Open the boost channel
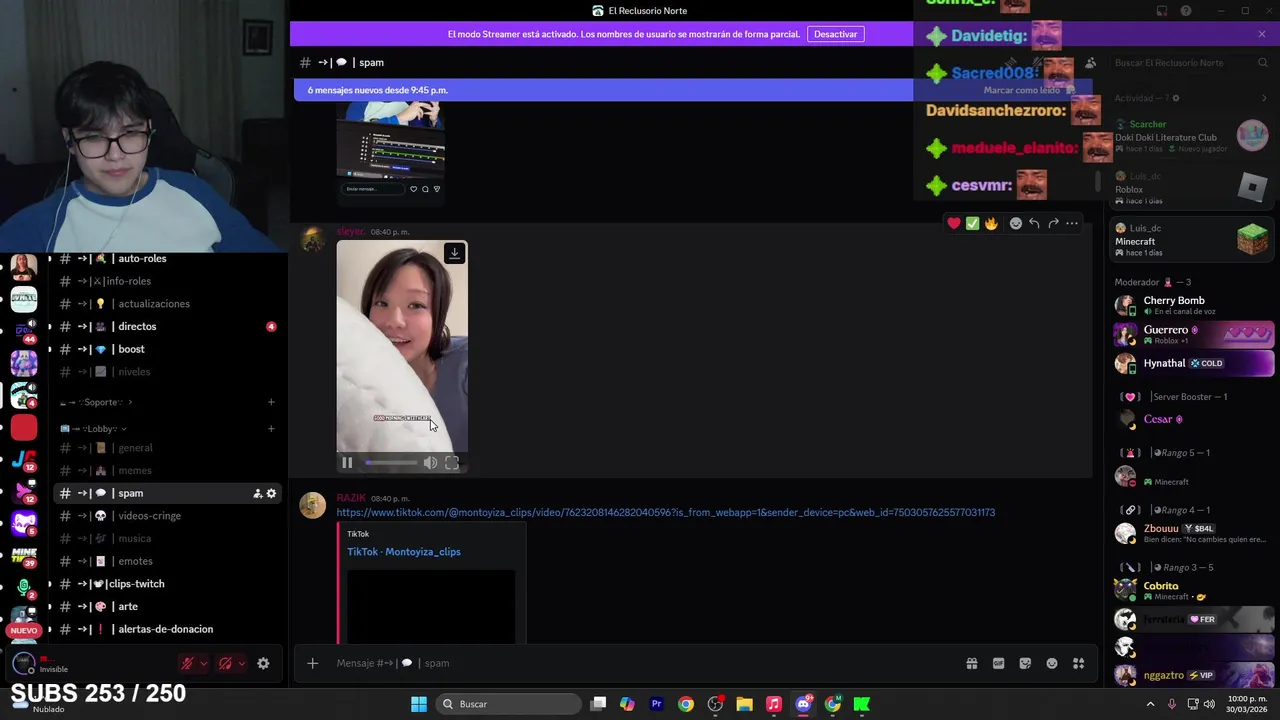 click(x=167, y=349)
